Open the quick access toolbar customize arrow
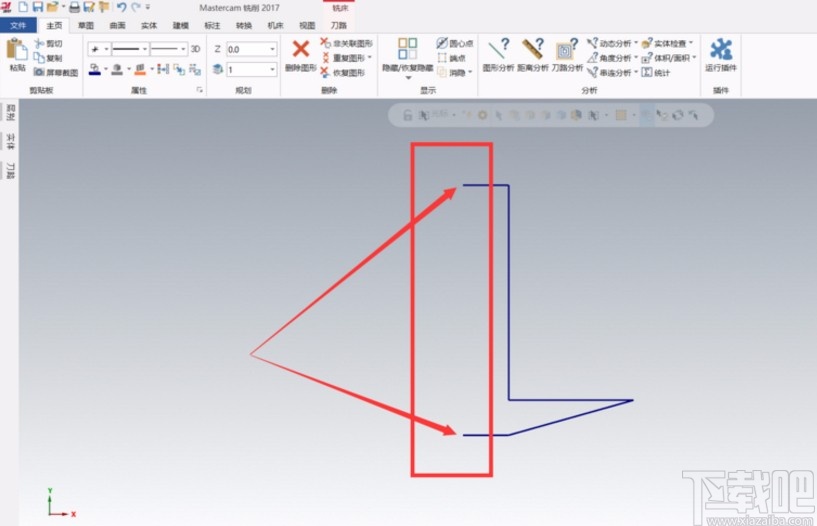 tap(148, 7)
